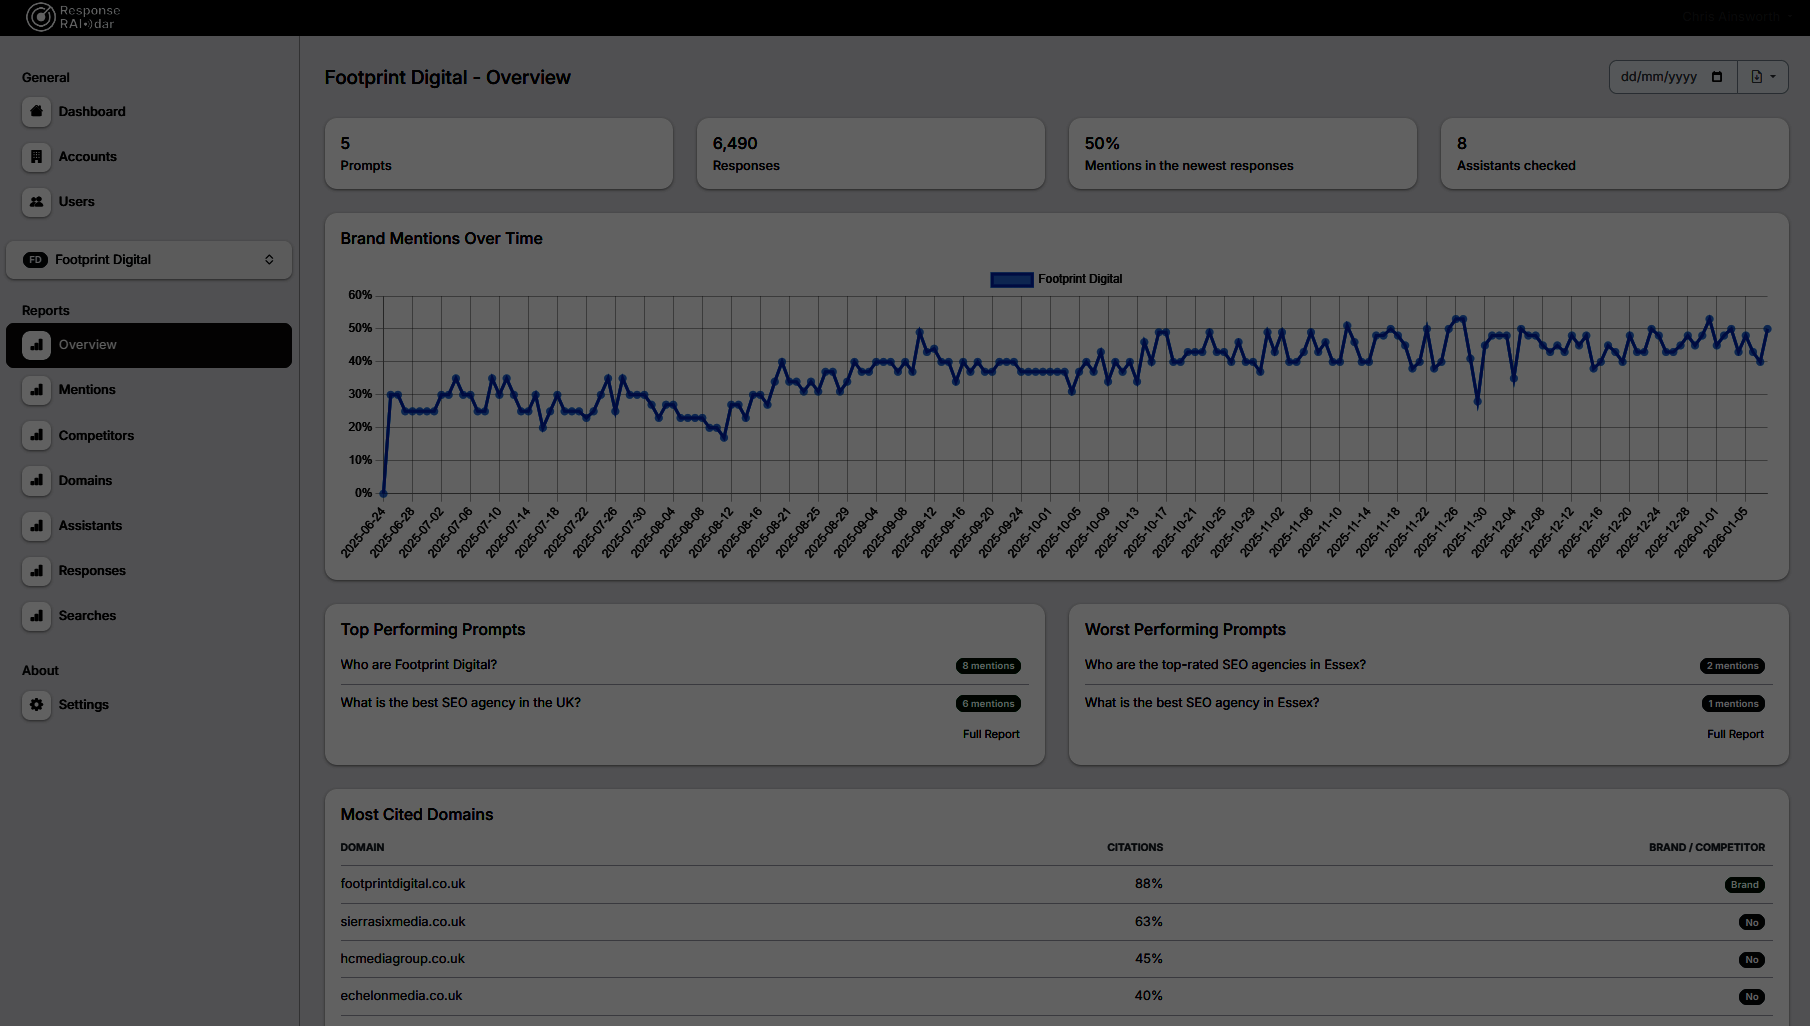Click the Response RAIdar logo icon

point(40,16)
